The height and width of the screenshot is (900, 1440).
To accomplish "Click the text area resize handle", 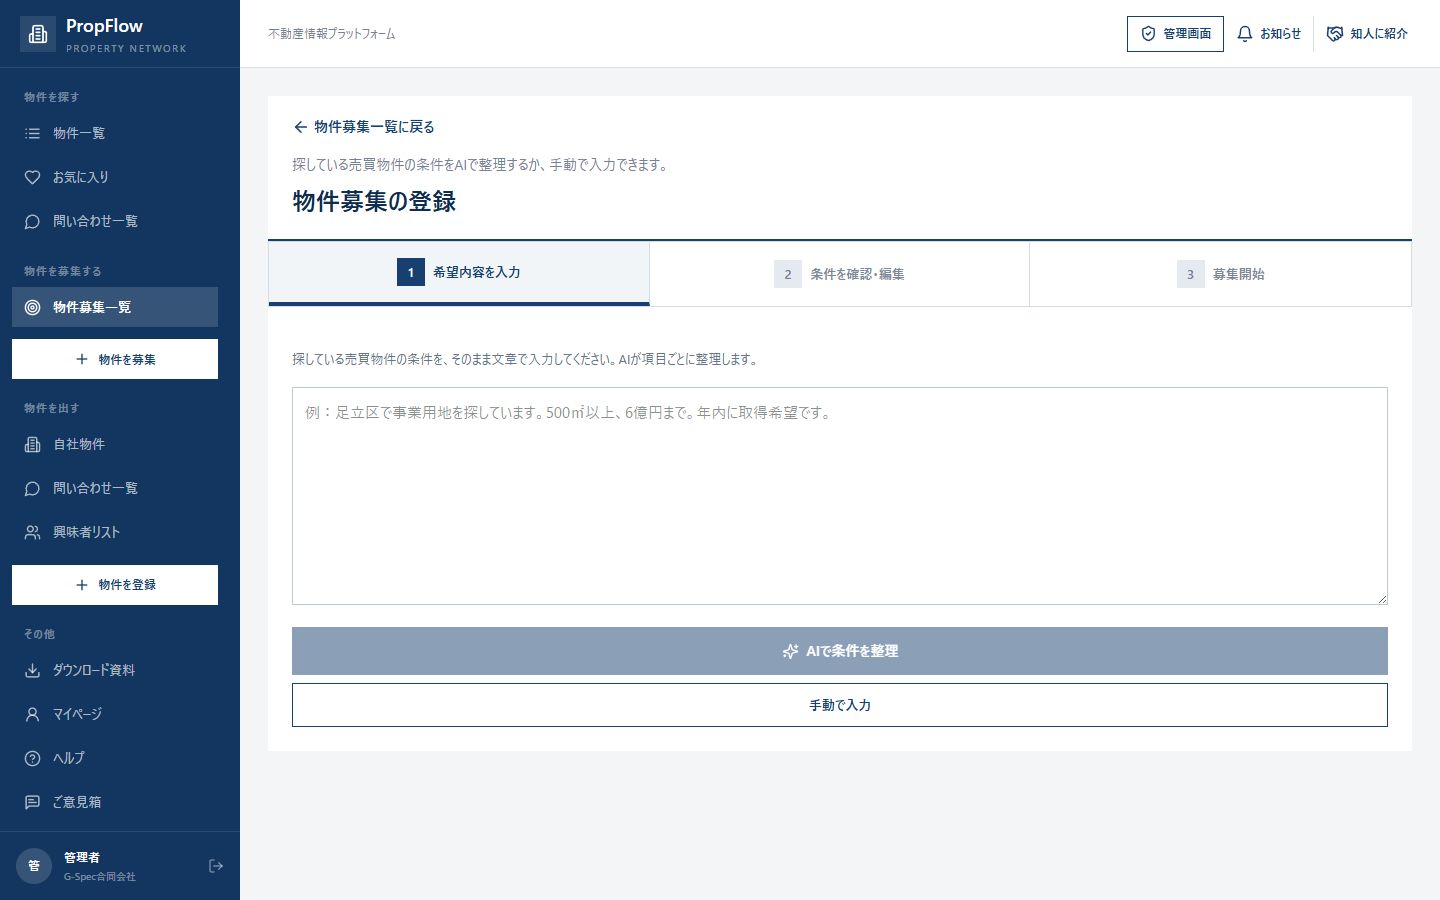I will (x=1382, y=599).
